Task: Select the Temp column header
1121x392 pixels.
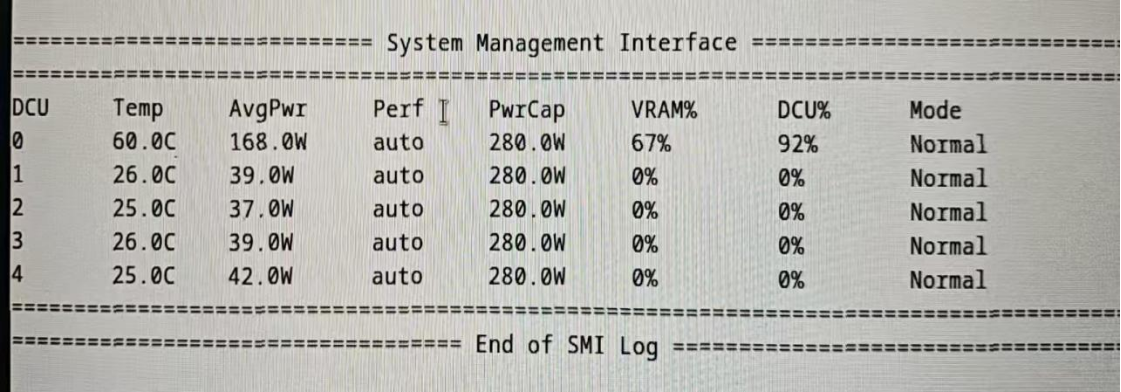Action: (x=138, y=110)
